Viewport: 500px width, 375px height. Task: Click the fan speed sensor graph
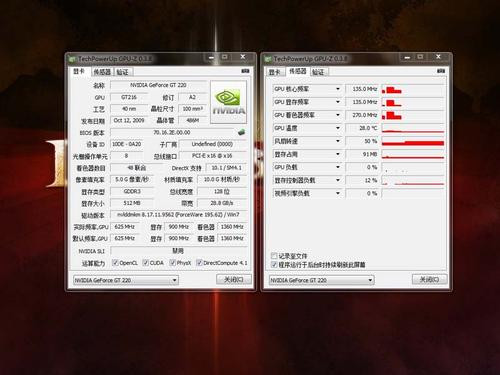[x=413, y=141]
